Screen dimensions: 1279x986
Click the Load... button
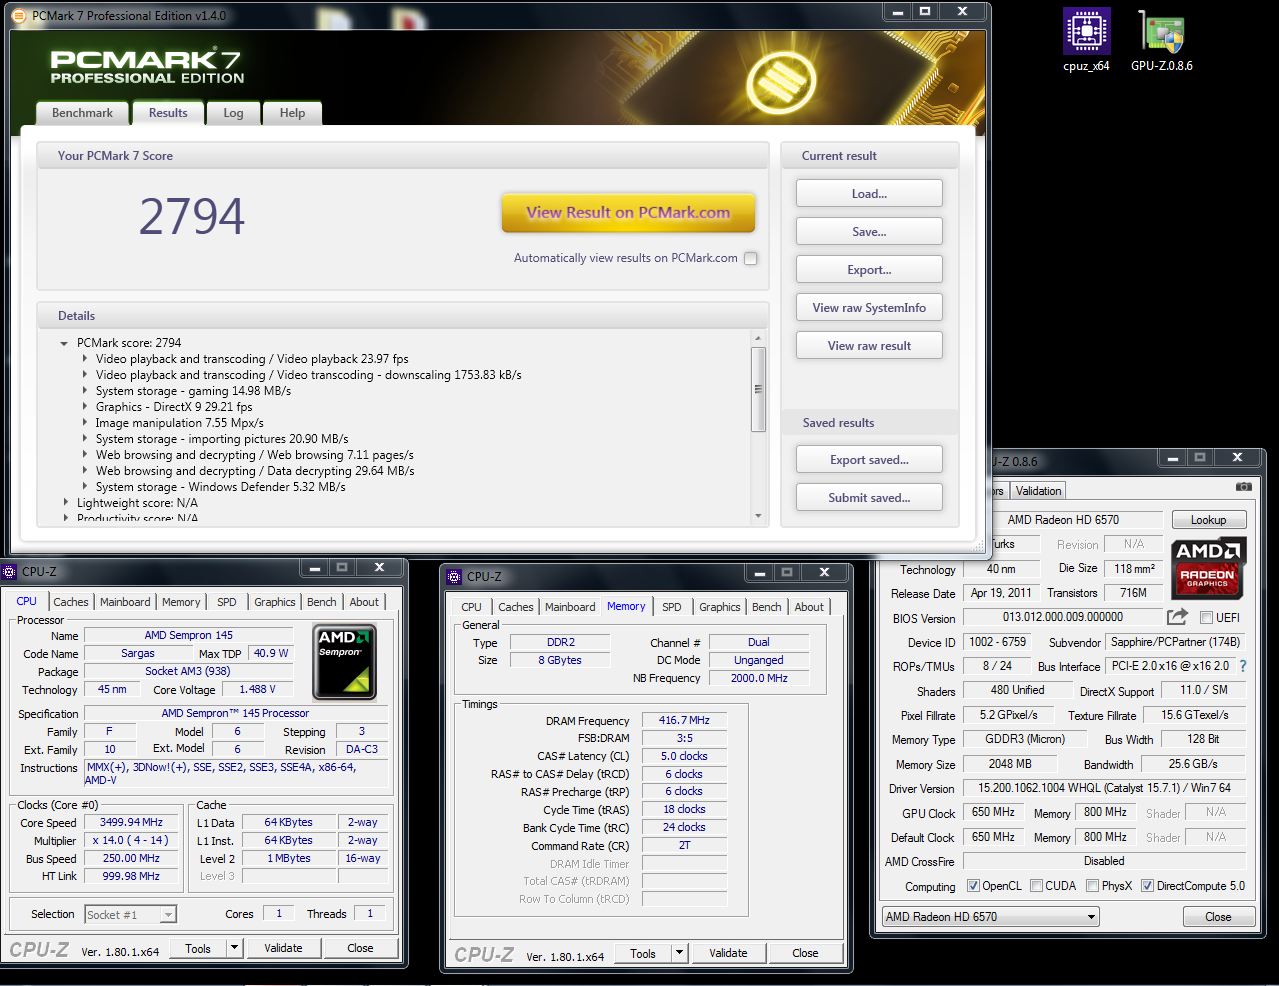pyautogui.click(x=869, y=193)
